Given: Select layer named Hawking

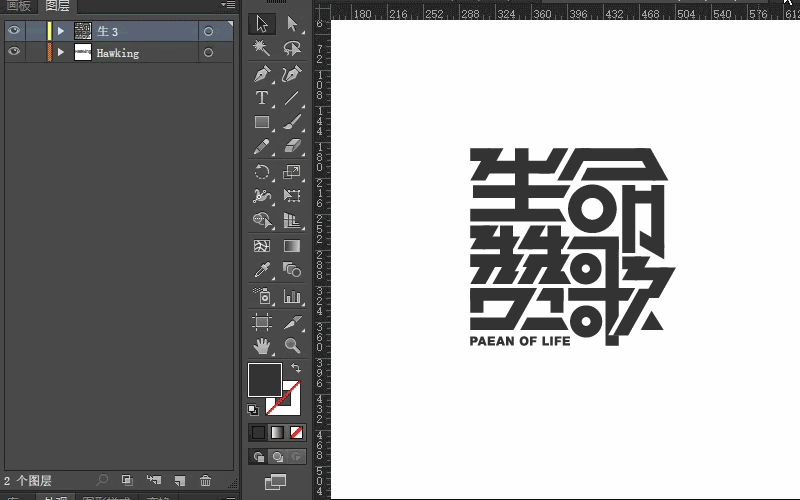Looking at the screenshot, I should (117, 53).
